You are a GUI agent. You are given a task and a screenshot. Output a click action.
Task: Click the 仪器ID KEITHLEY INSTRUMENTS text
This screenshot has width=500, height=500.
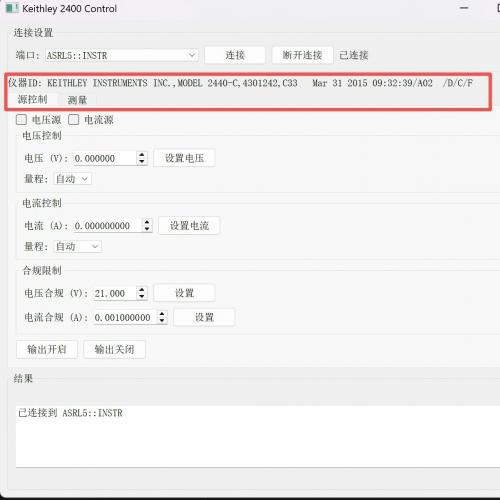(240, 83)
